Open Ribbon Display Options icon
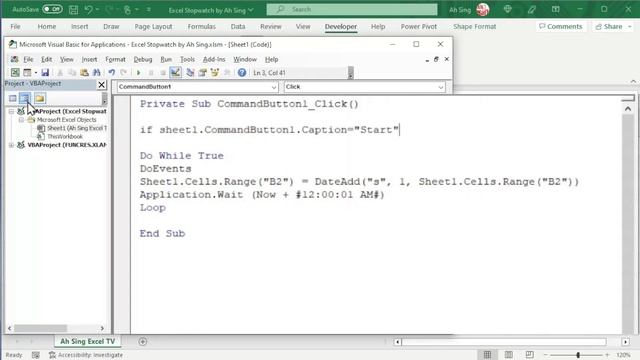 click(556, 9)
